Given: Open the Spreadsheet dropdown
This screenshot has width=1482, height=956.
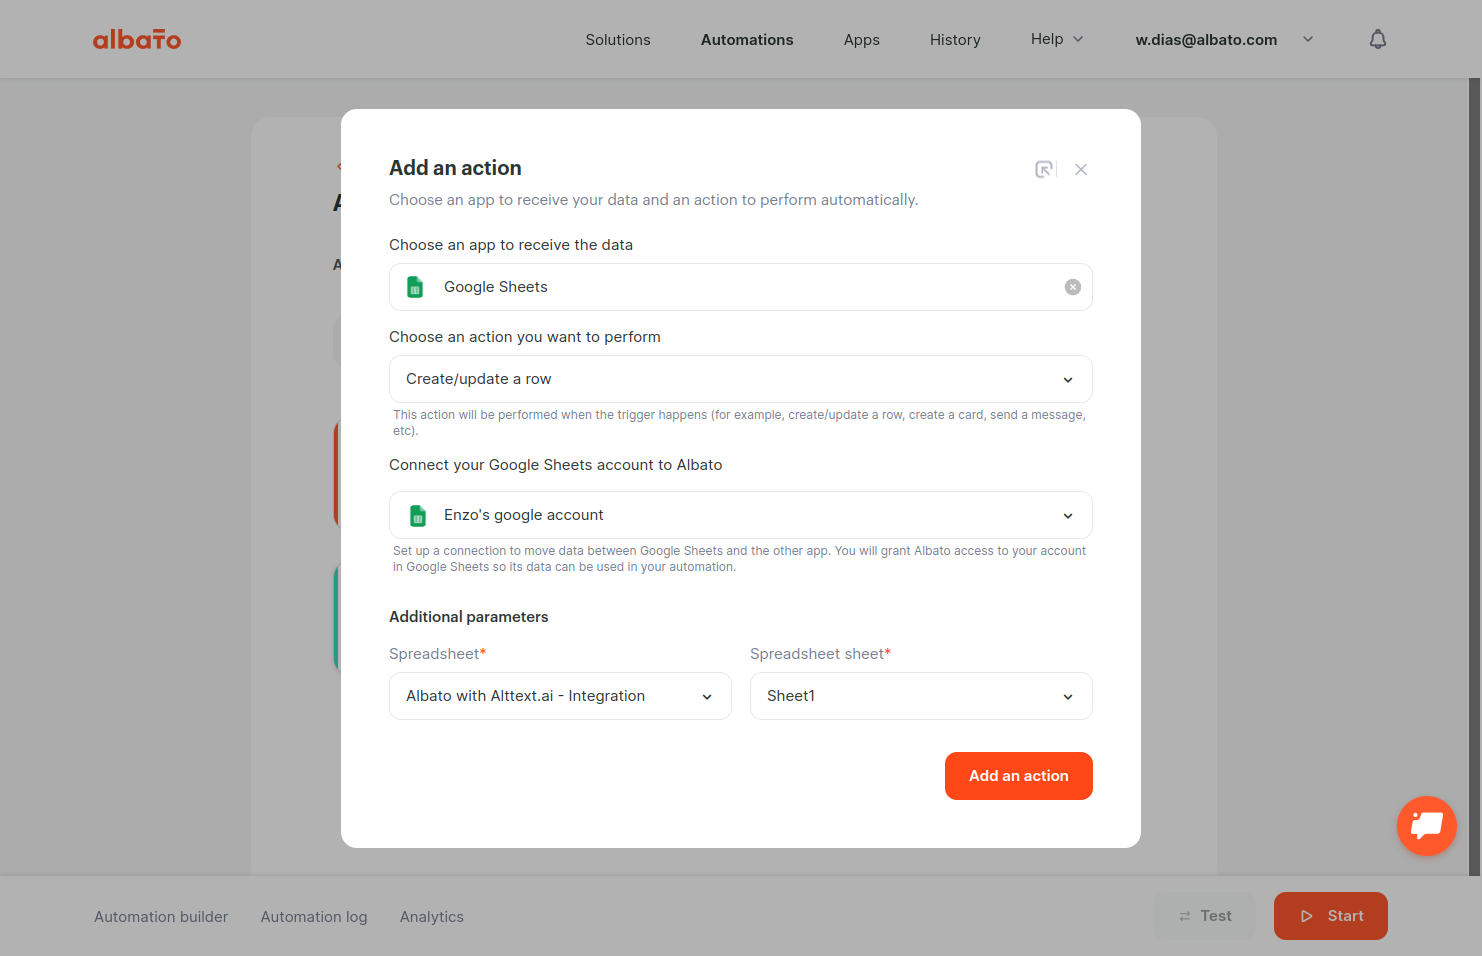Looking at the screenshot, I should 560,696.
